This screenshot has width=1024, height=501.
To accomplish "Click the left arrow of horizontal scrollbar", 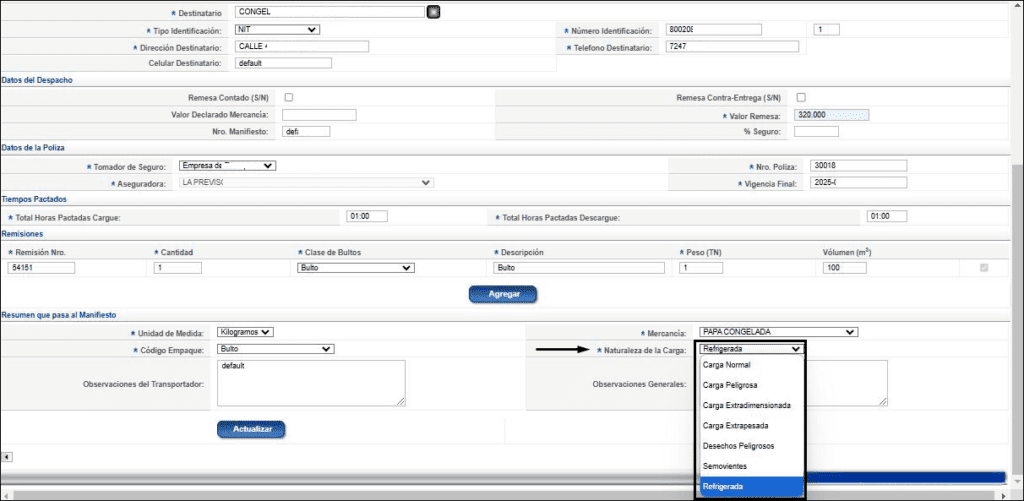I will 6,457.
